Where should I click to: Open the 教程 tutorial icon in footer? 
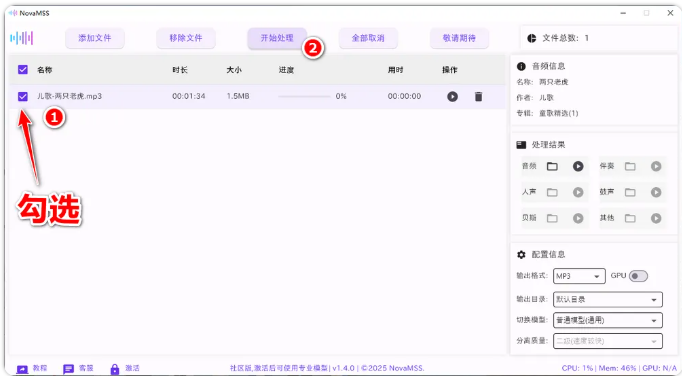(x=22, y=369)
